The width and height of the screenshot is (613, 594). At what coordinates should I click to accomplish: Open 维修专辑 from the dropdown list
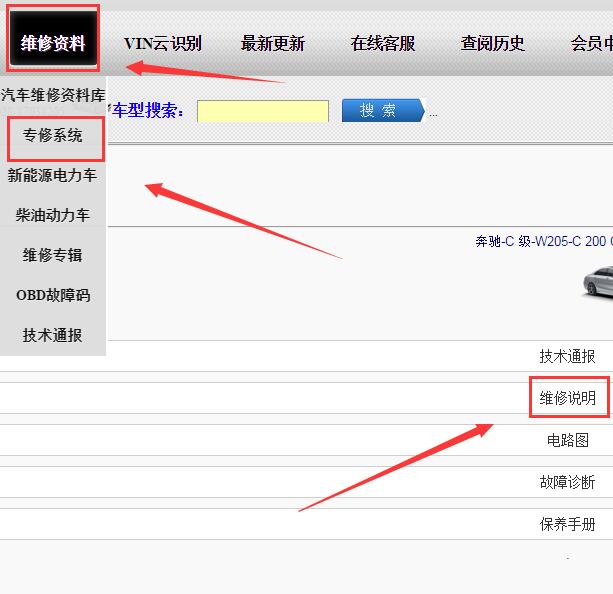click(53, 256)
